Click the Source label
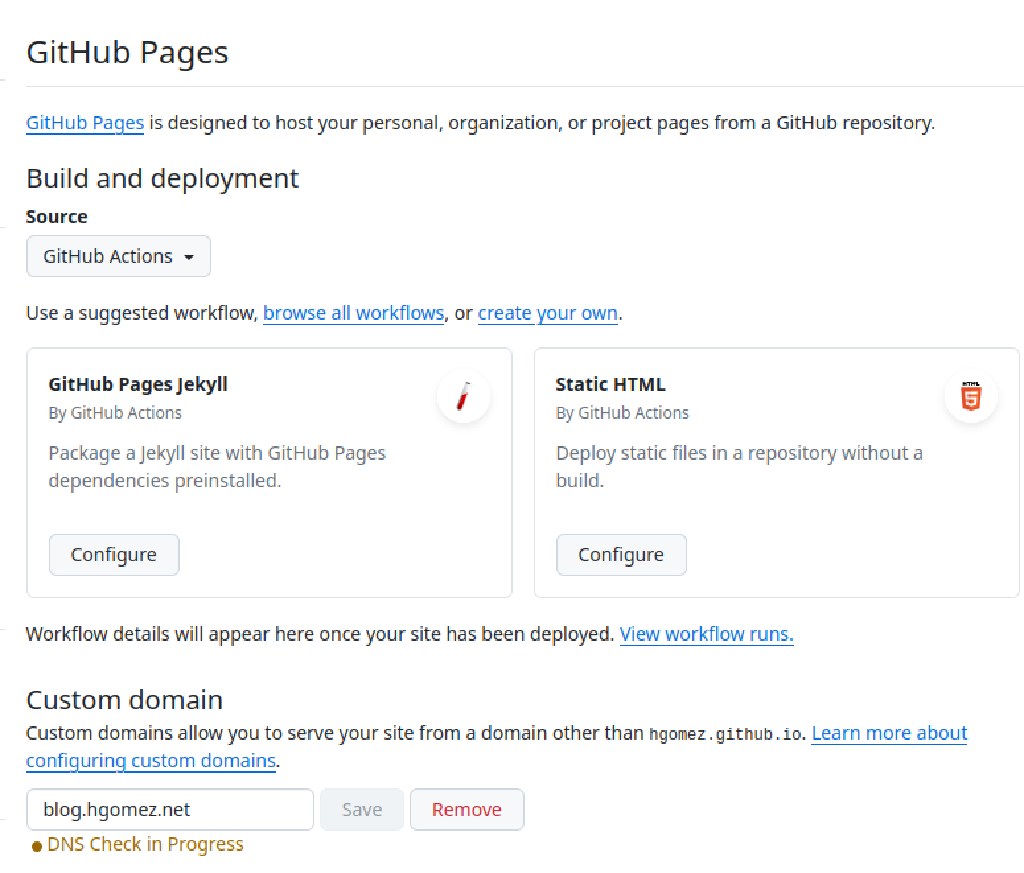 [57, 216]
